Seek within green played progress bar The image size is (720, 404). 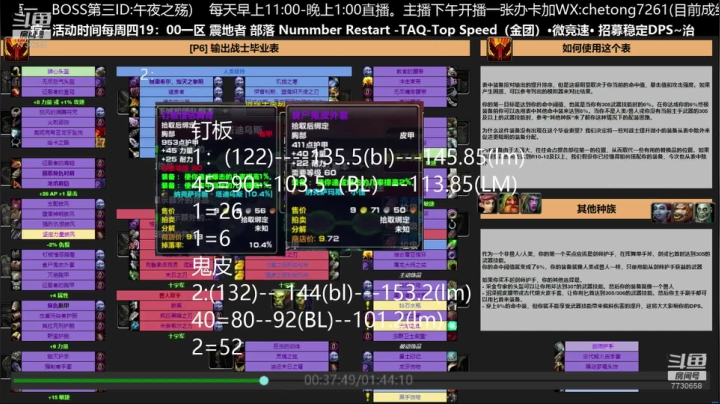click(138, 380)
